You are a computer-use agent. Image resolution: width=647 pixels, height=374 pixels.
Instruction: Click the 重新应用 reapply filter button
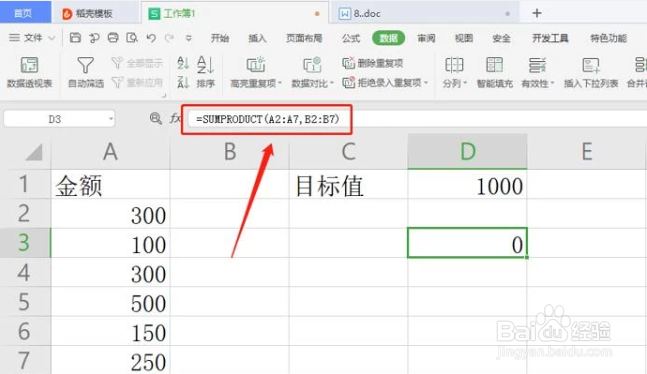tap(137, 83)
